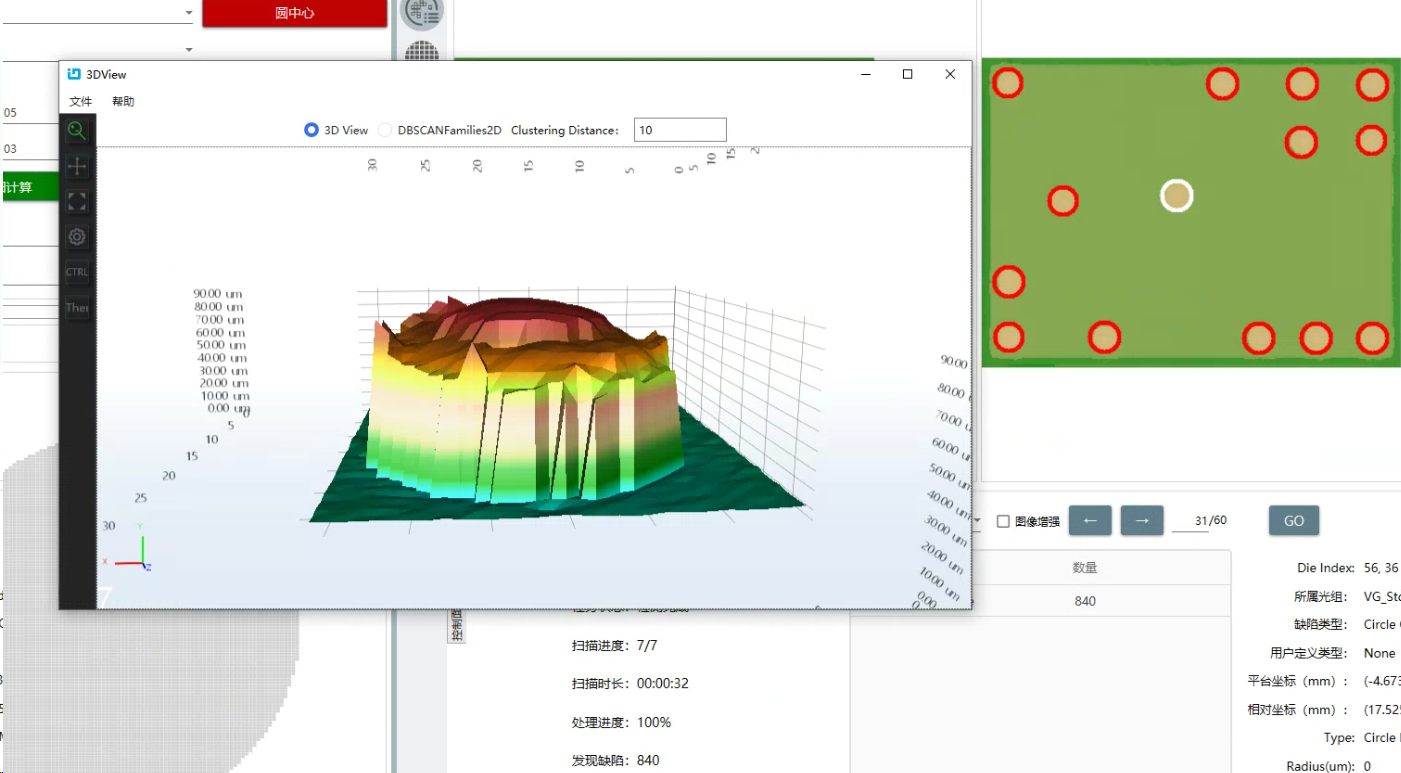Click the wafer grid icon in main window
The width and height of the screenshot is (1401, 773).
[422, 52]
